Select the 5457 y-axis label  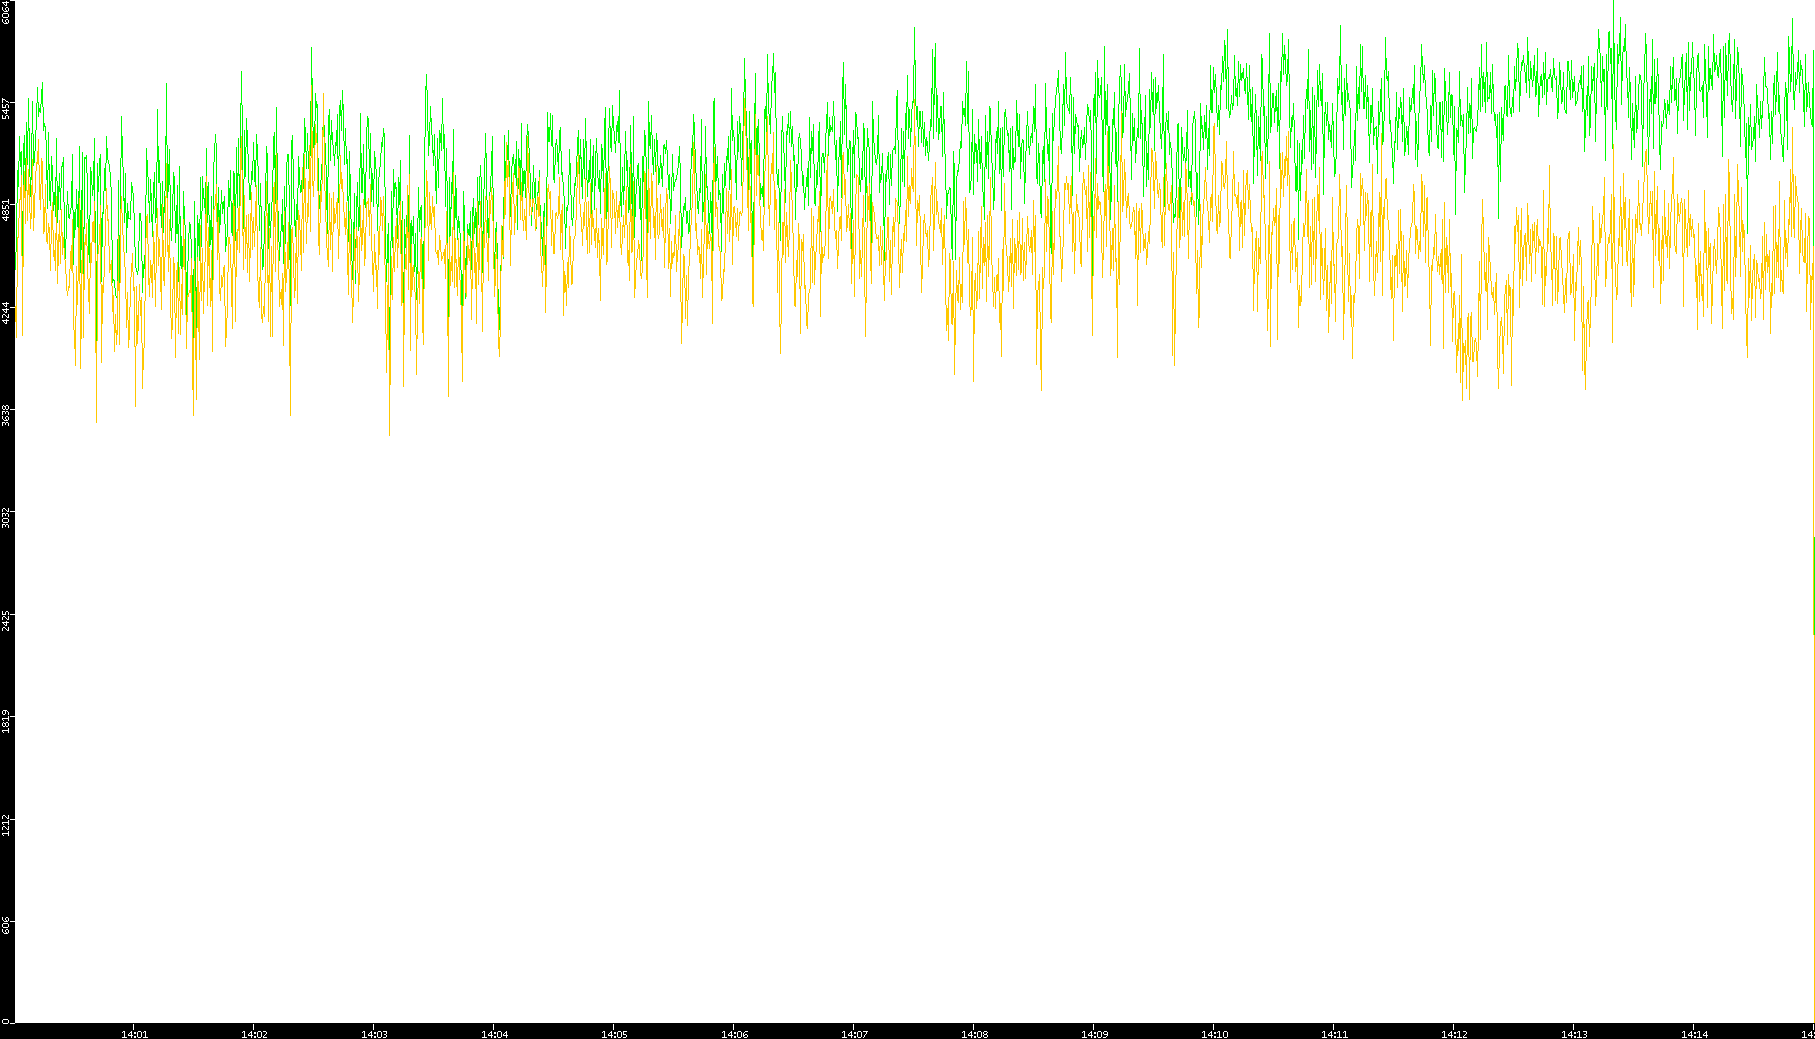pyautogui.click(x=6, y=108)
